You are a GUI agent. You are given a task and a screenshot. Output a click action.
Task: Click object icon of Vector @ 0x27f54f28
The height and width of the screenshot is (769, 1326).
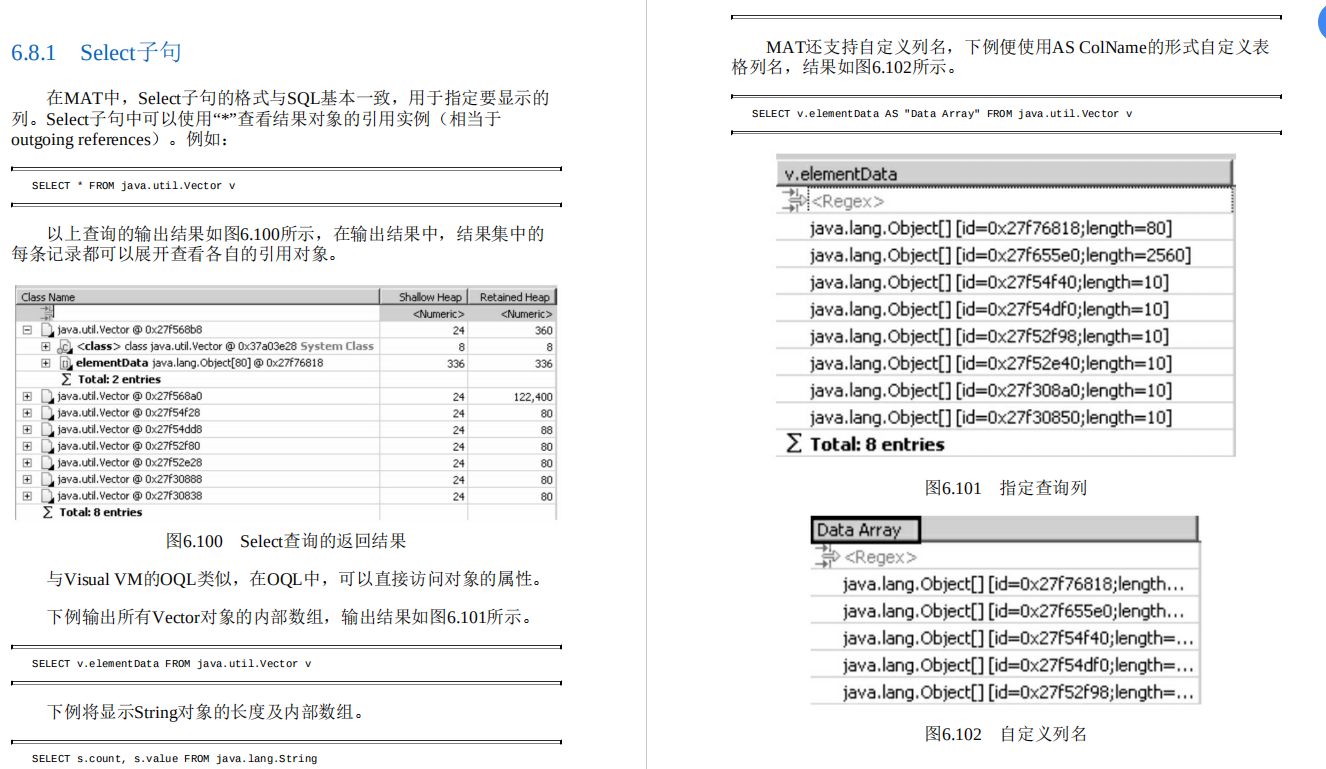[46, 413]
